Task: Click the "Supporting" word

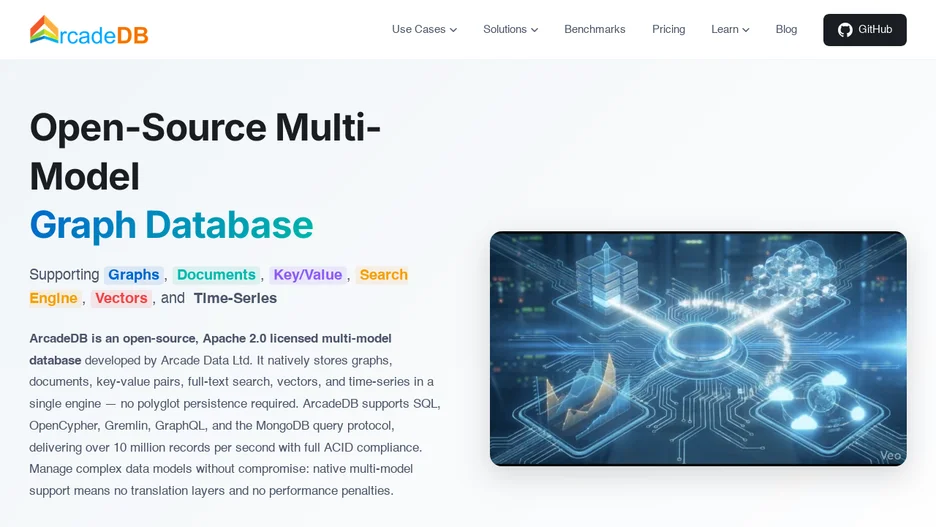Action: click(64, 275)
